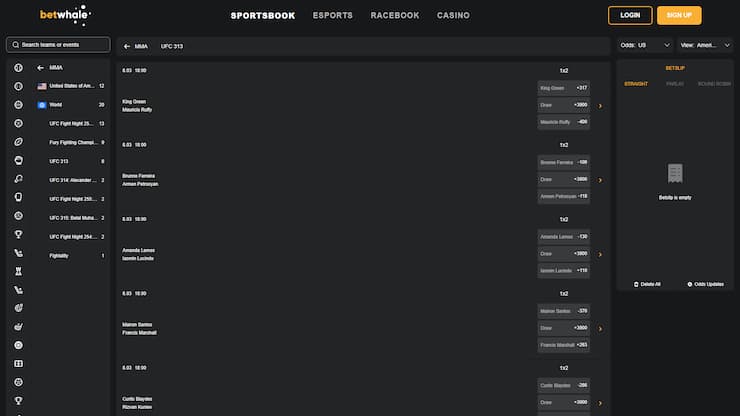This screenshot has height=416, width=740.
Task: Open Brunno Ferreira vs Armen Petrosyan match
Action: click(140, 180)
